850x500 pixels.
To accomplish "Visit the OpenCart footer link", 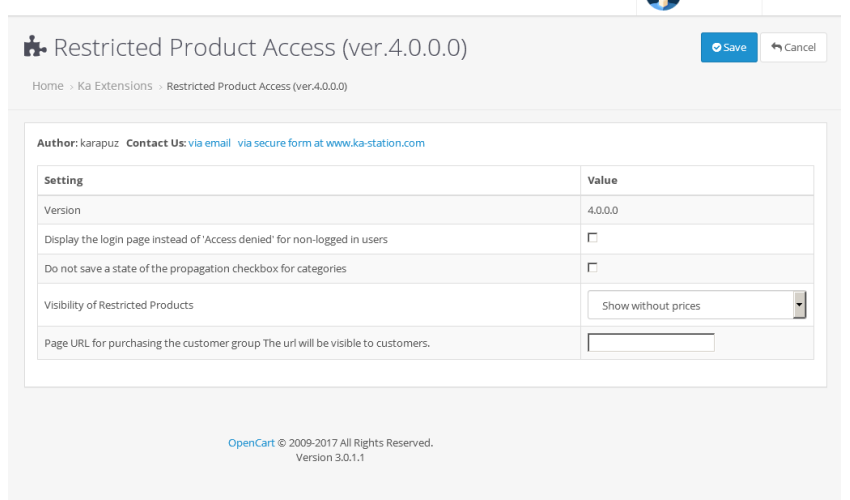I will click(x=251, y=443).
